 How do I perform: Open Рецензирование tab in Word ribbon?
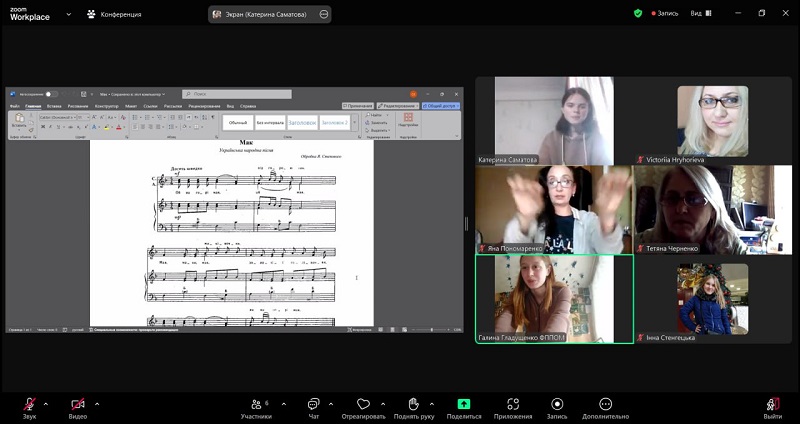204,106
